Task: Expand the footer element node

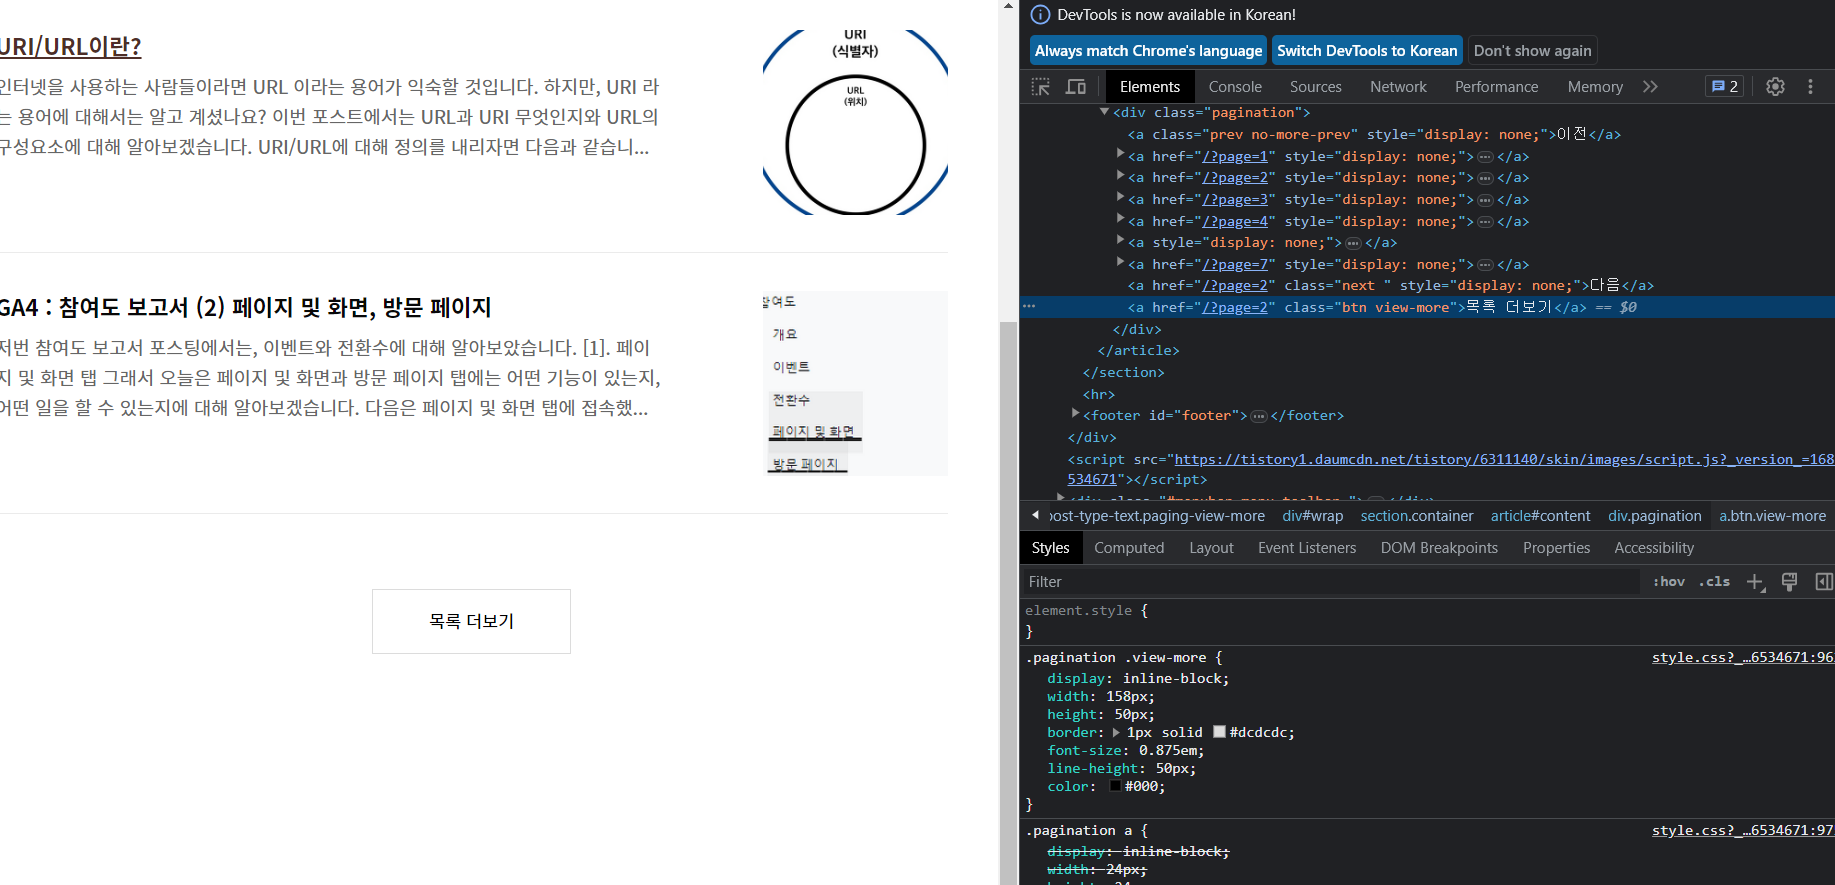Action: 1076,413
